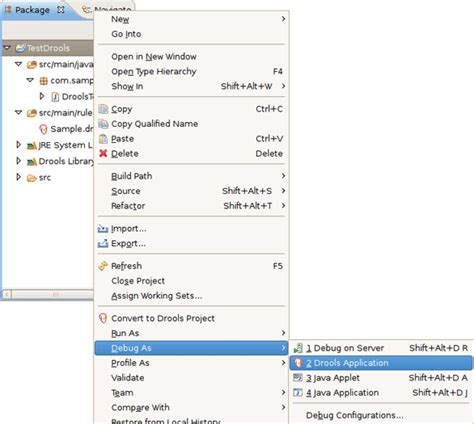Choose Validate from the menu

point(192,378)
